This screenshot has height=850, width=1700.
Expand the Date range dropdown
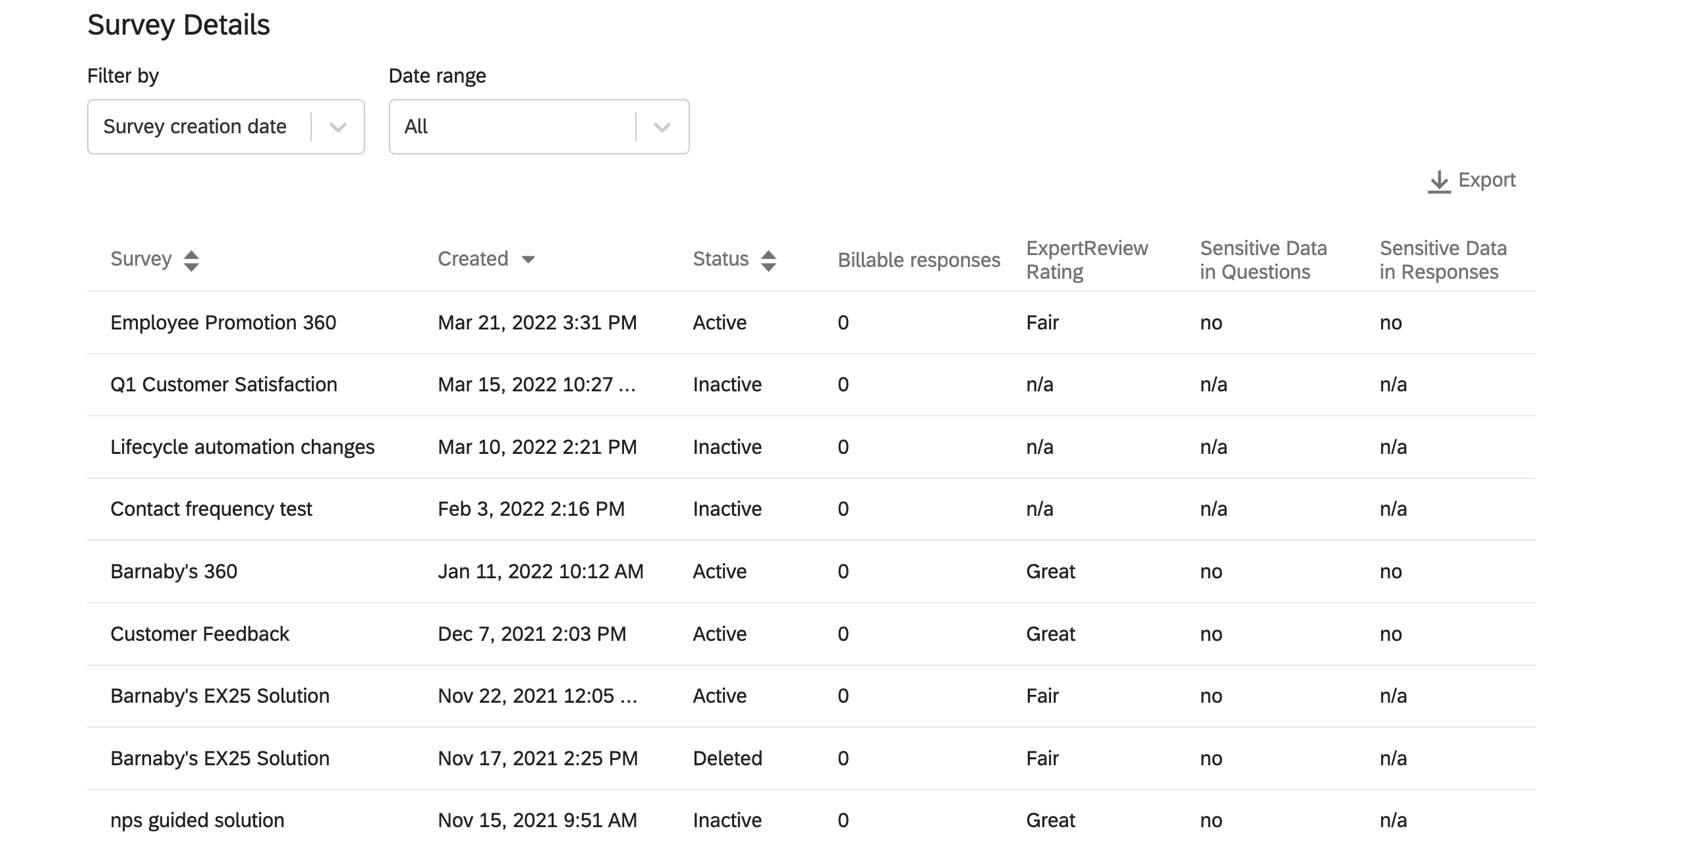[538, 127]
